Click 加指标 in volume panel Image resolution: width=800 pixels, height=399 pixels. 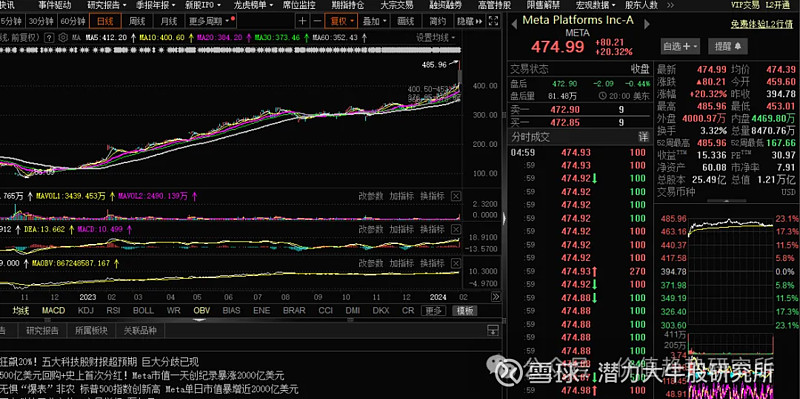coord(402,196)
